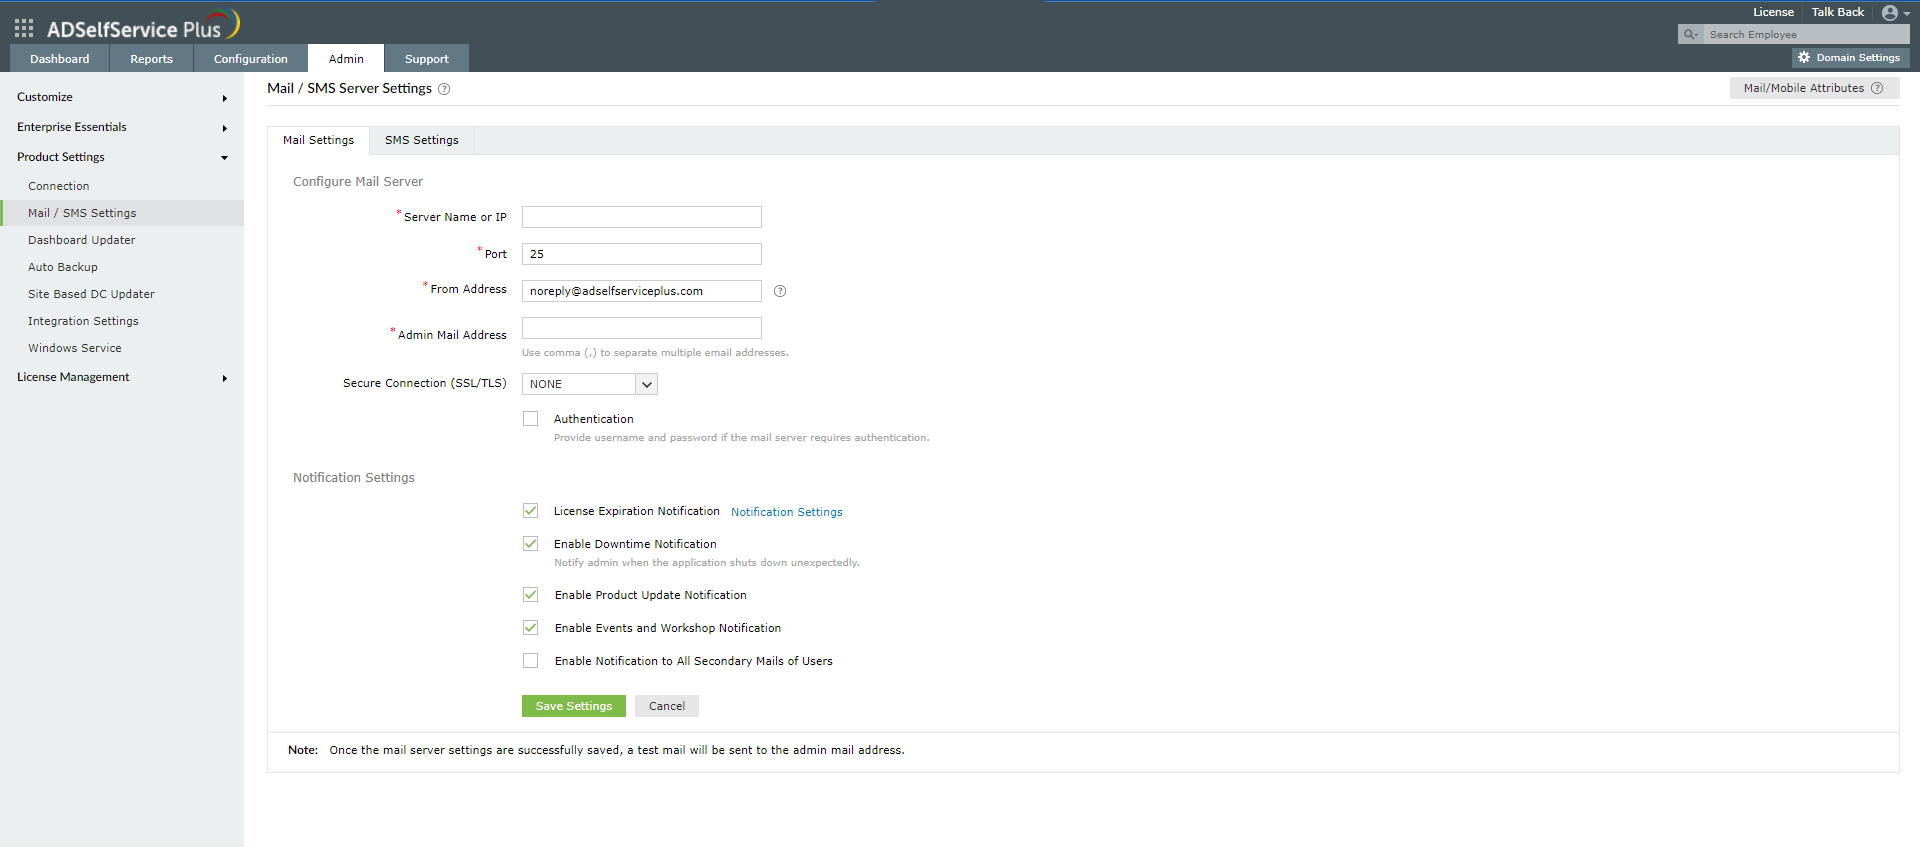Switch to the SMS Settings tab

click(x=421, y=140)
